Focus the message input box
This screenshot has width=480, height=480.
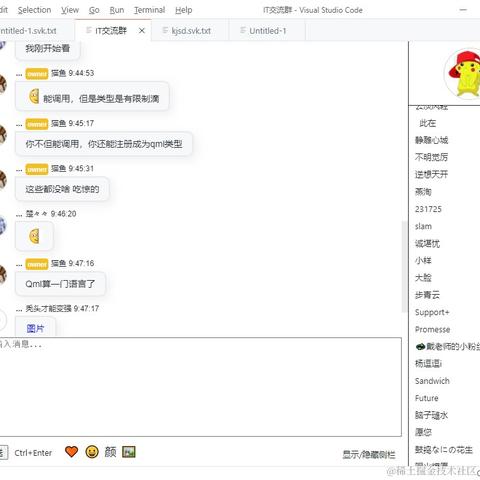[200, 387]
